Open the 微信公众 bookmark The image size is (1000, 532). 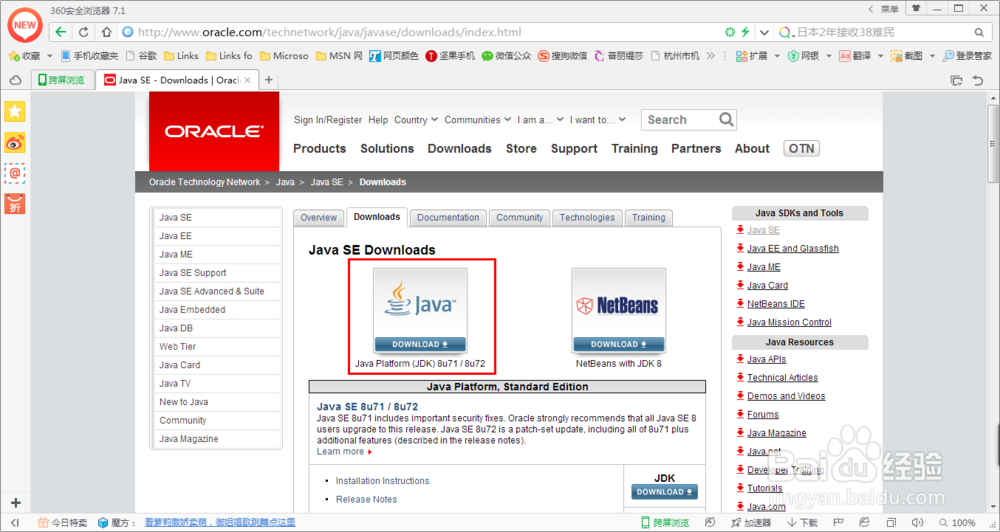(x=506, y=56)
